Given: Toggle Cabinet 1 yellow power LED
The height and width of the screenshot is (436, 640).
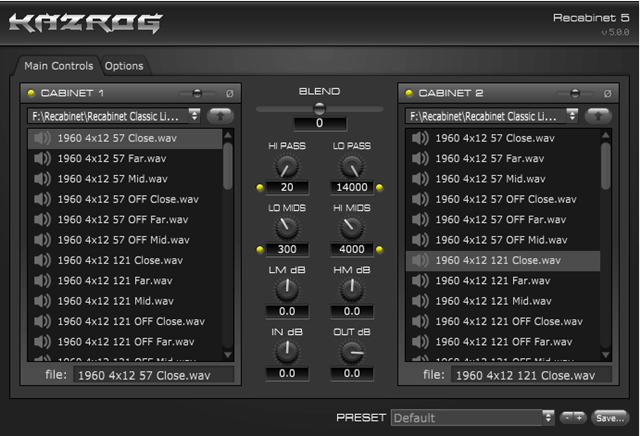Looking at the screenshot, I should click(x=31, y=93).
